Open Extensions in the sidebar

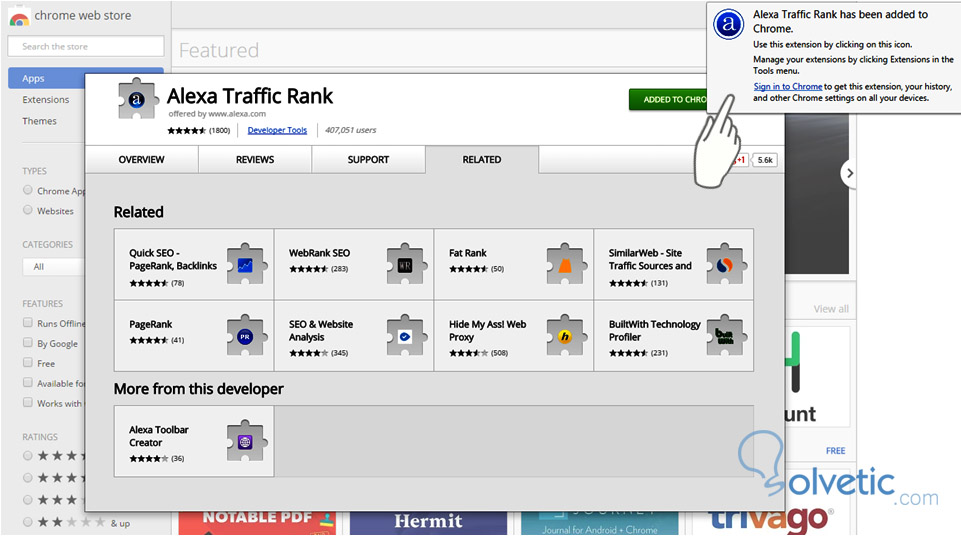(x=45, y=99)
